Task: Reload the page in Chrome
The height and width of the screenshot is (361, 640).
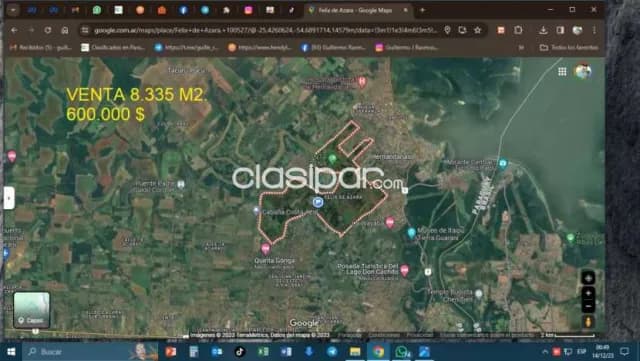Action: (48, 30)
